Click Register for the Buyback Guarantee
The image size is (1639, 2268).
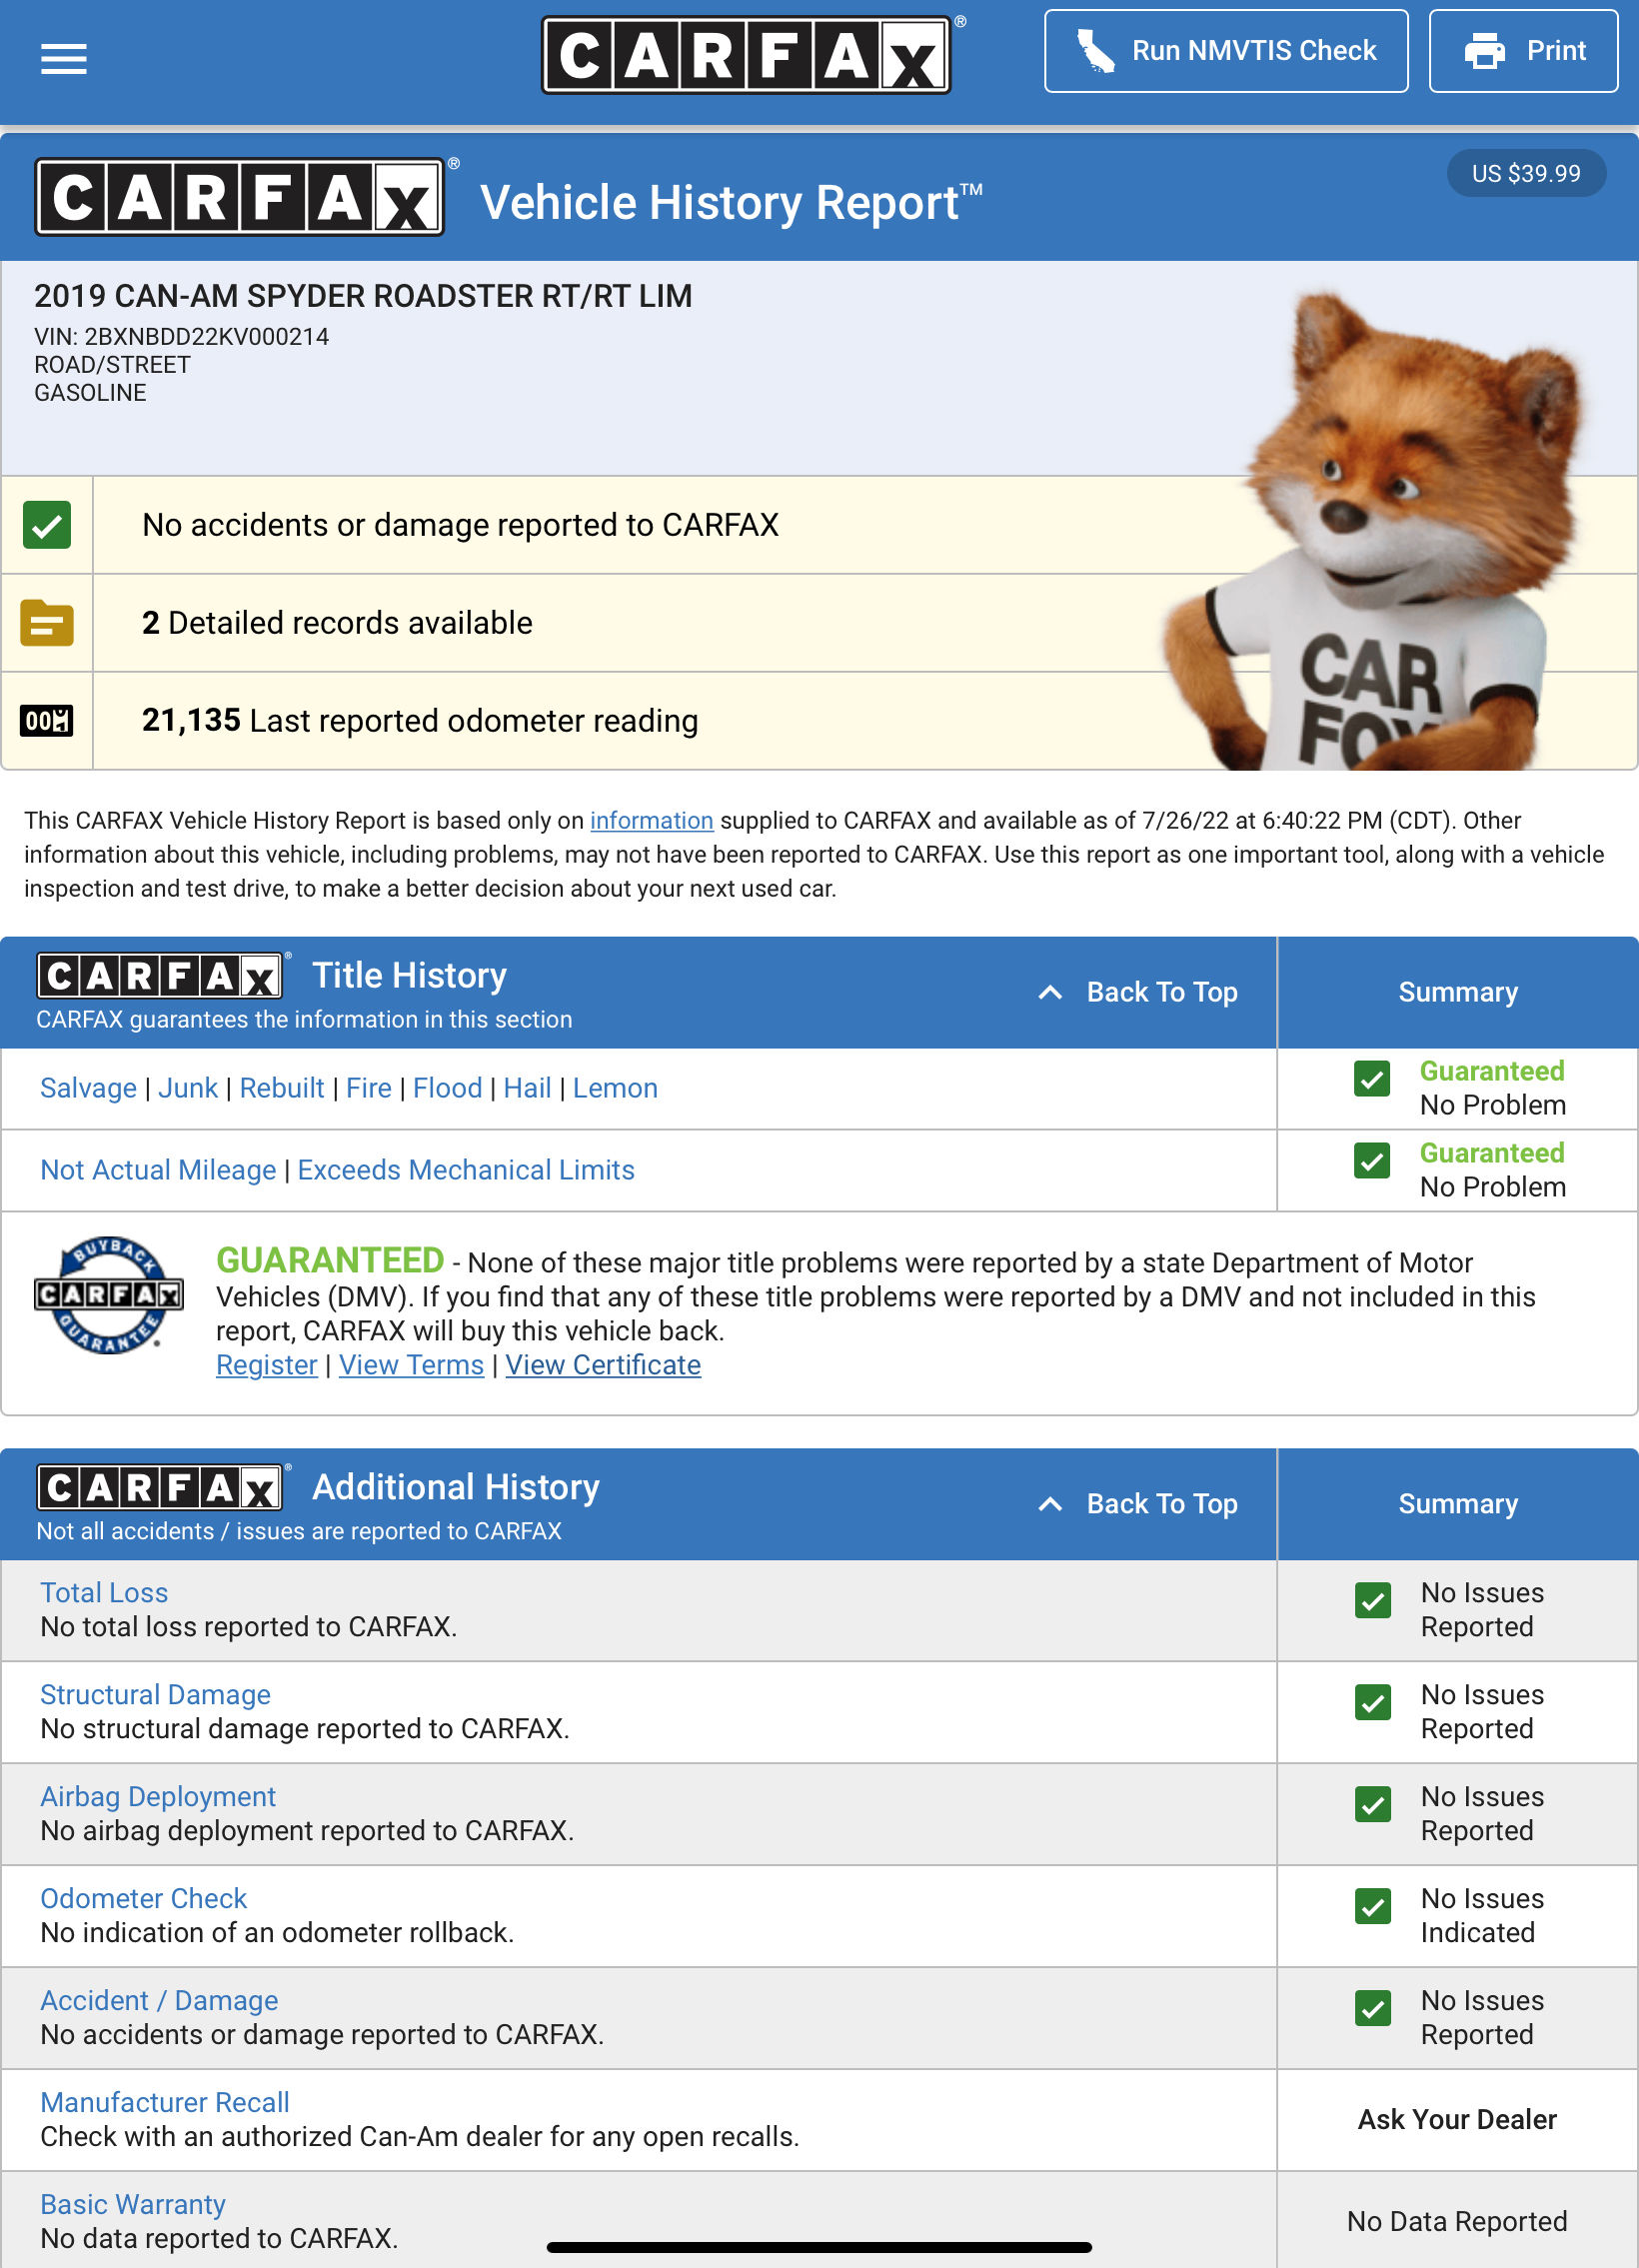pos(267,1365)
